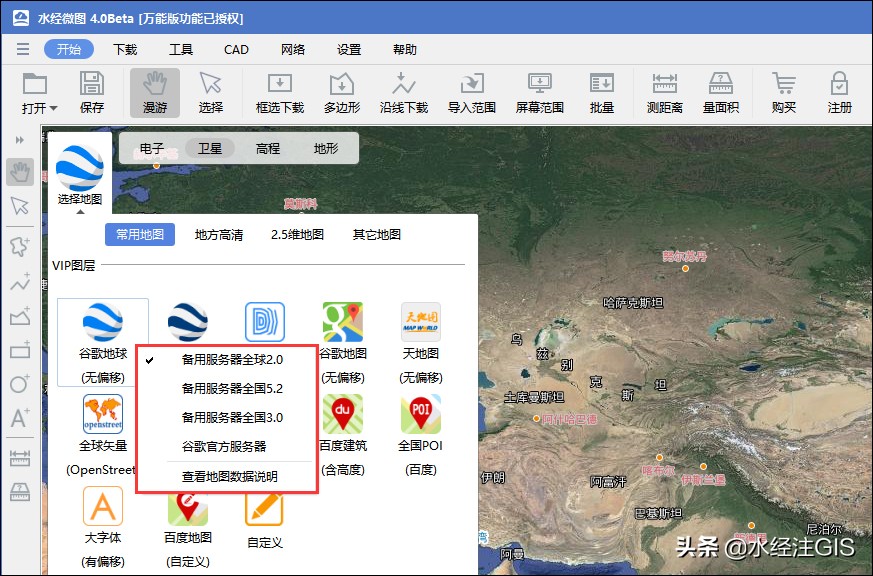This screenshot has height=576, width=873.
Task: Choose 百度建筑 (含高度) map source
Action: pos(343,435)
